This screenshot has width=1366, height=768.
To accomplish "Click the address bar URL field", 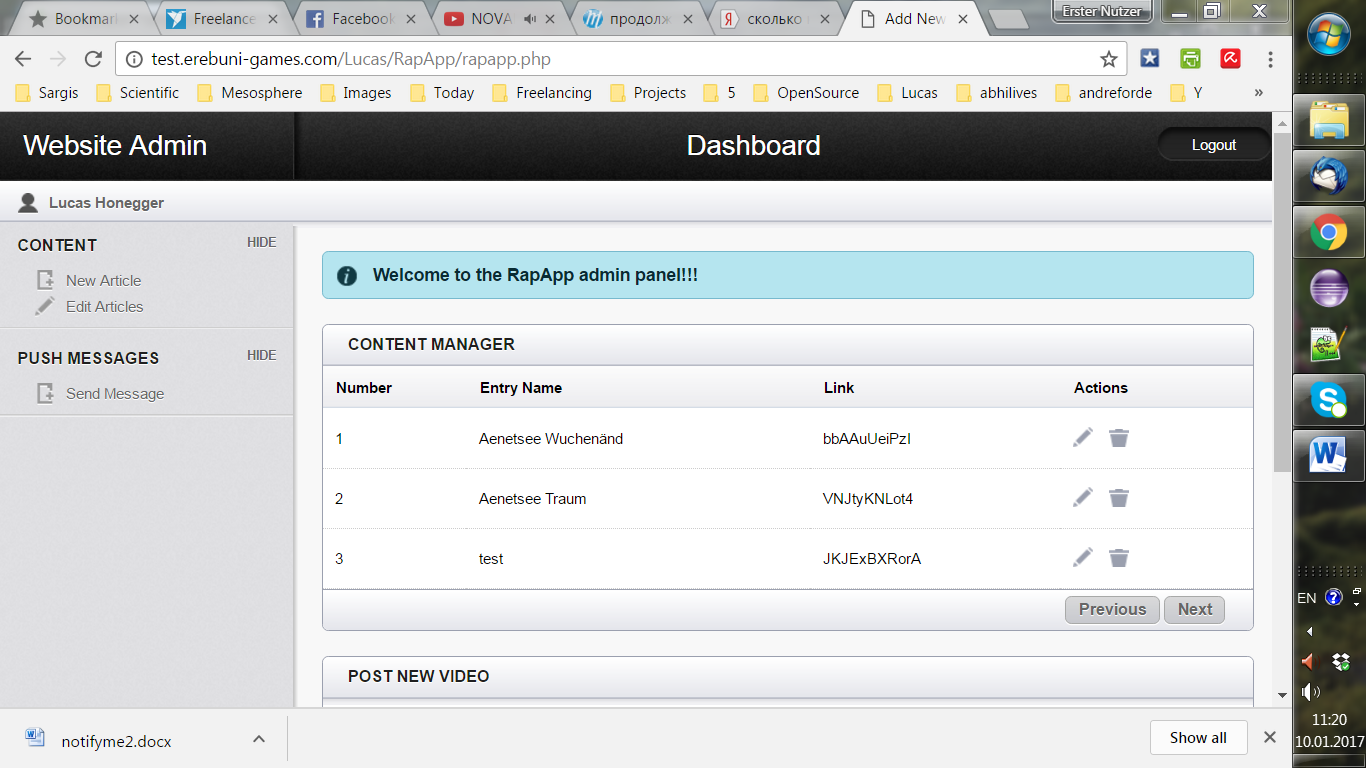I will (620, 59).
